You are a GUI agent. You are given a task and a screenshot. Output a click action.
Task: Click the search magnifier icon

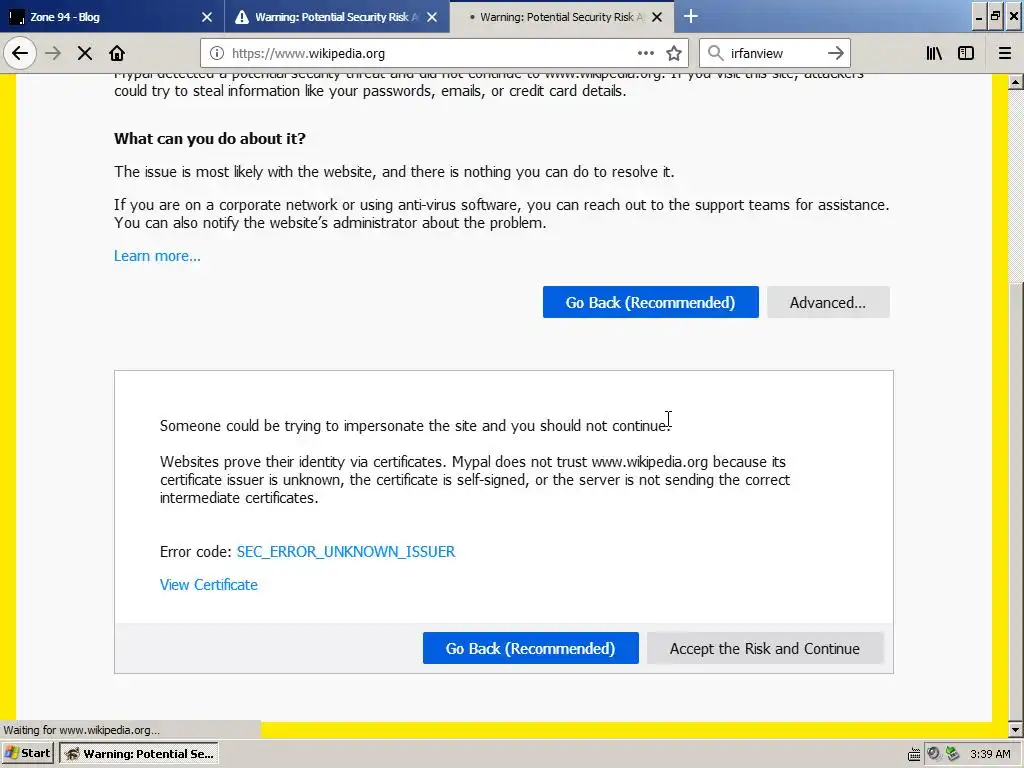point(716,54)
